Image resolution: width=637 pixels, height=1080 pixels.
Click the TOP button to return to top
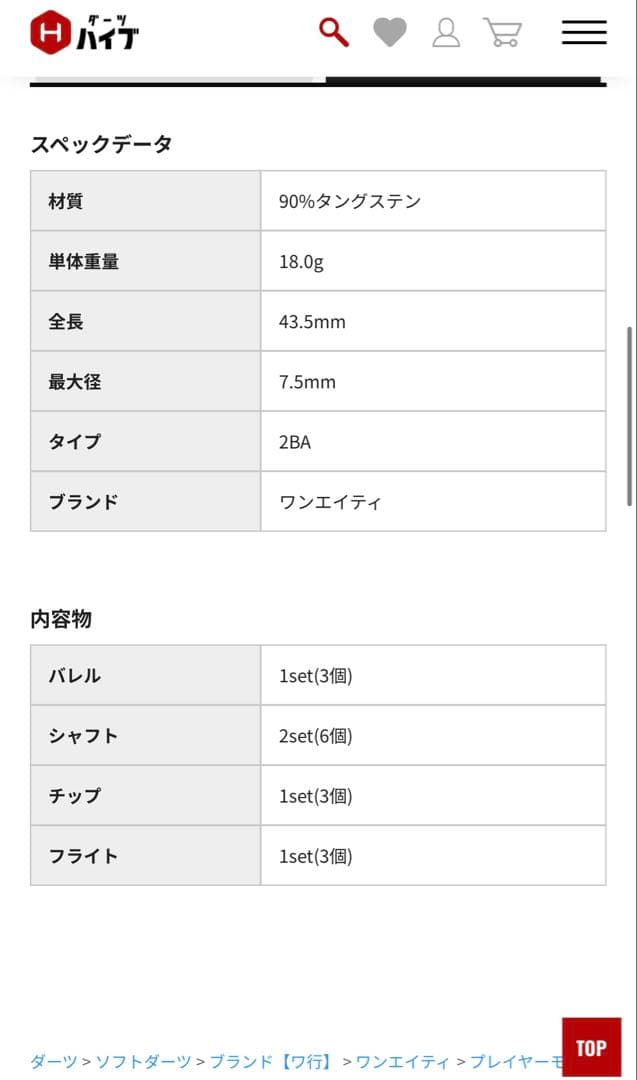pos(592,1047)
